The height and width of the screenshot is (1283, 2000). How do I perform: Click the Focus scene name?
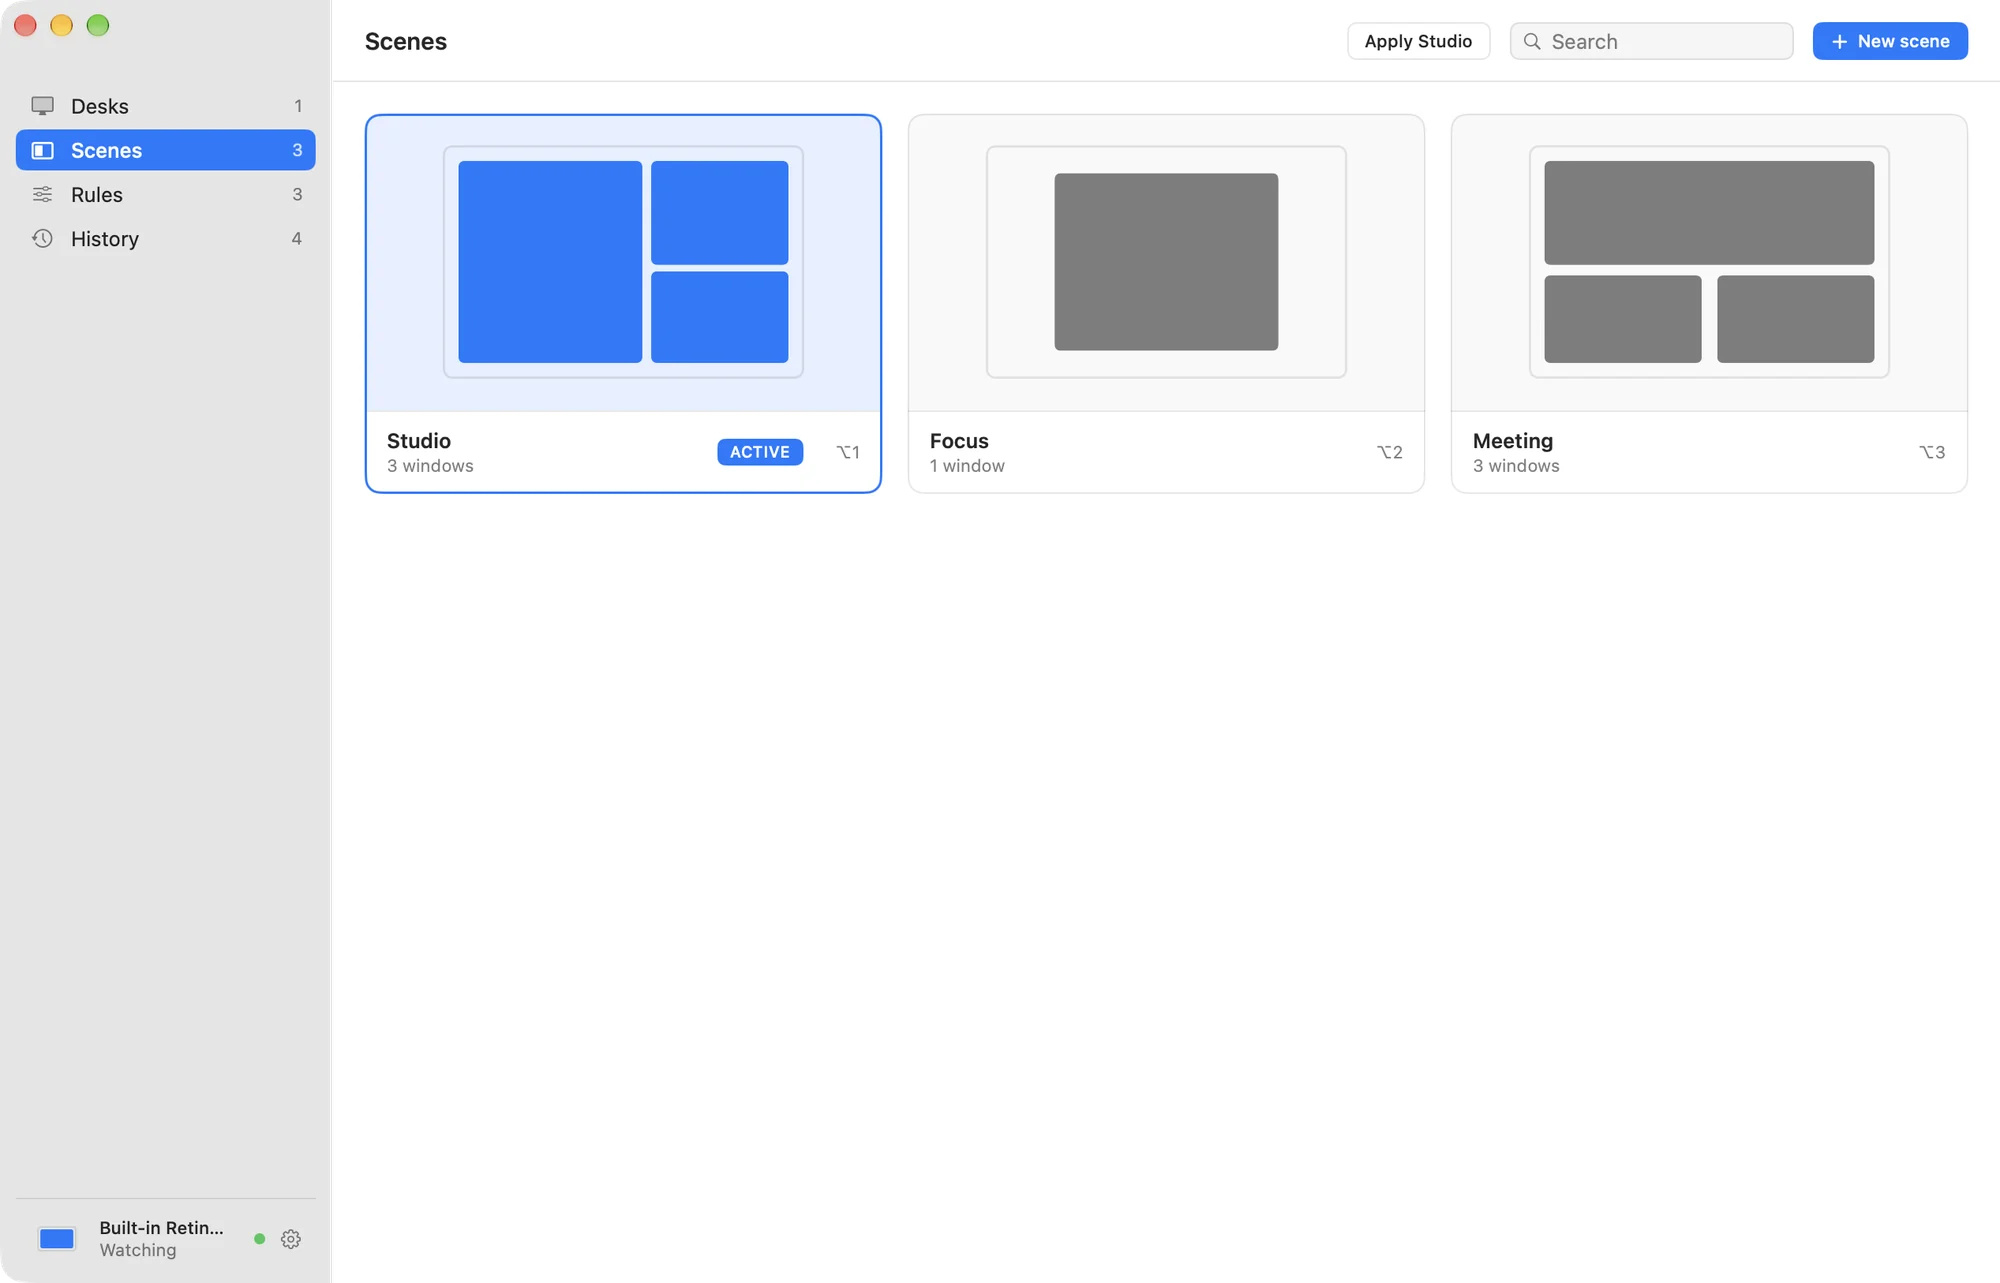click(x=959, y=441)
